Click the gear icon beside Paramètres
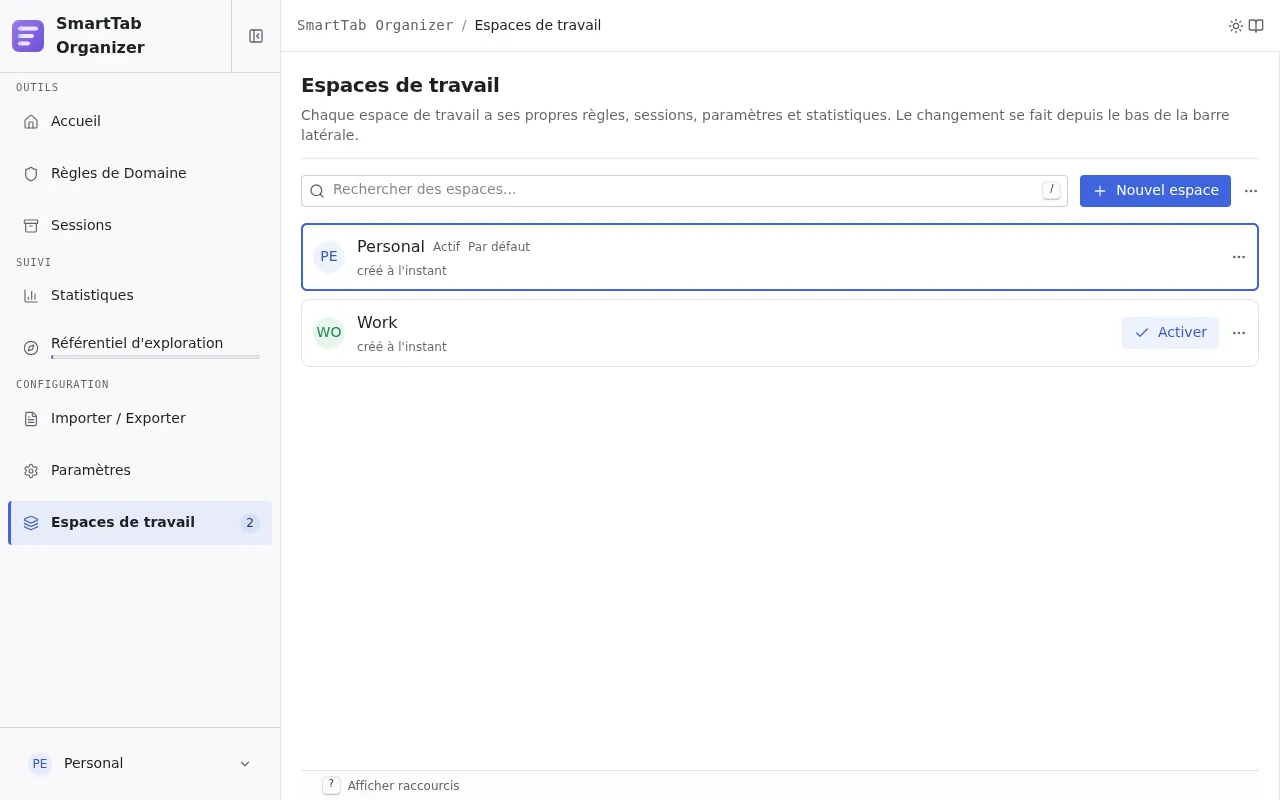This screenshot has width=1280, height=800. click(x=31, y=471)
